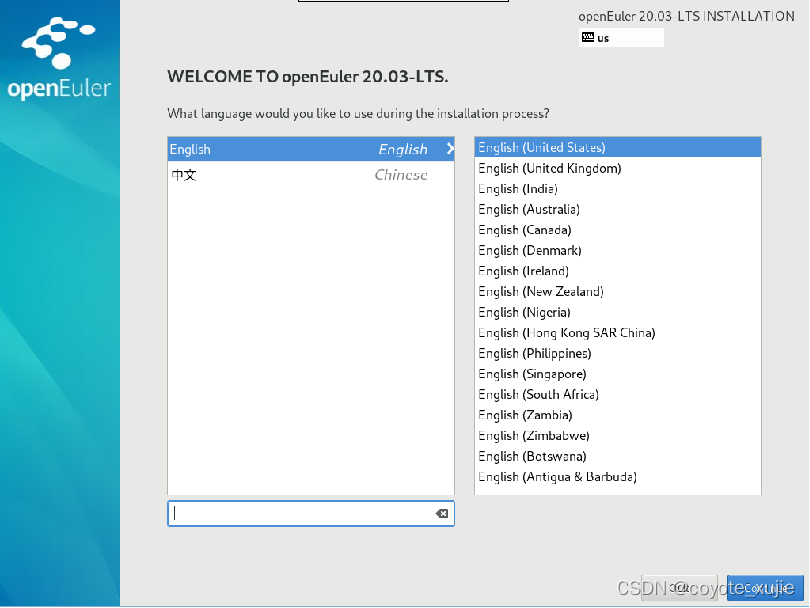The width and height of the screenshot is (810, 608).
Task: Choose English (United Kingdom)
Action: click(x=618, y=168)
